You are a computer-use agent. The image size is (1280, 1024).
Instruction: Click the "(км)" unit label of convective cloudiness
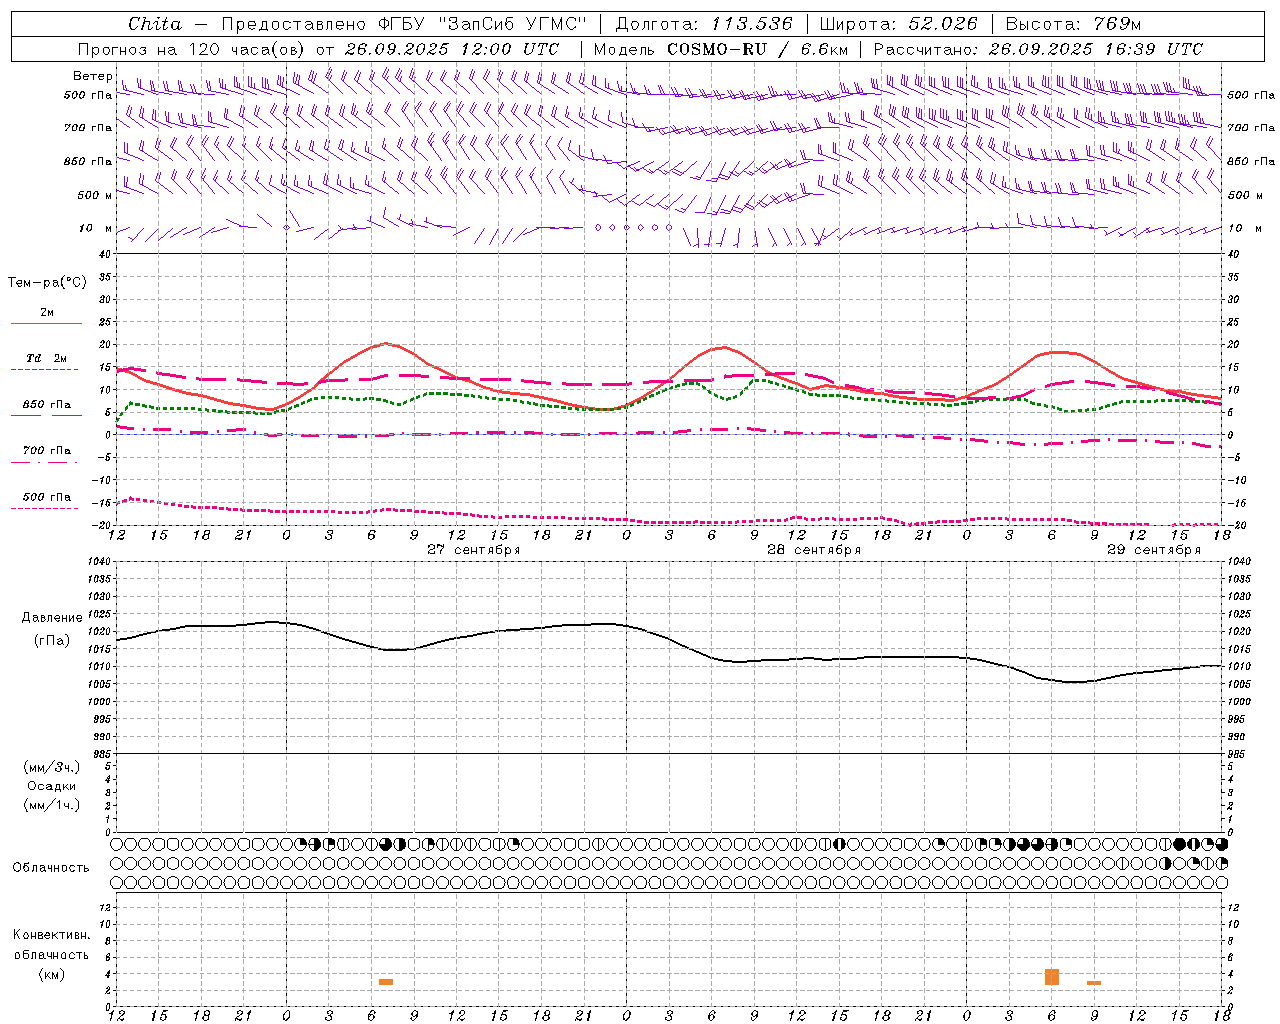pos(51,974)
